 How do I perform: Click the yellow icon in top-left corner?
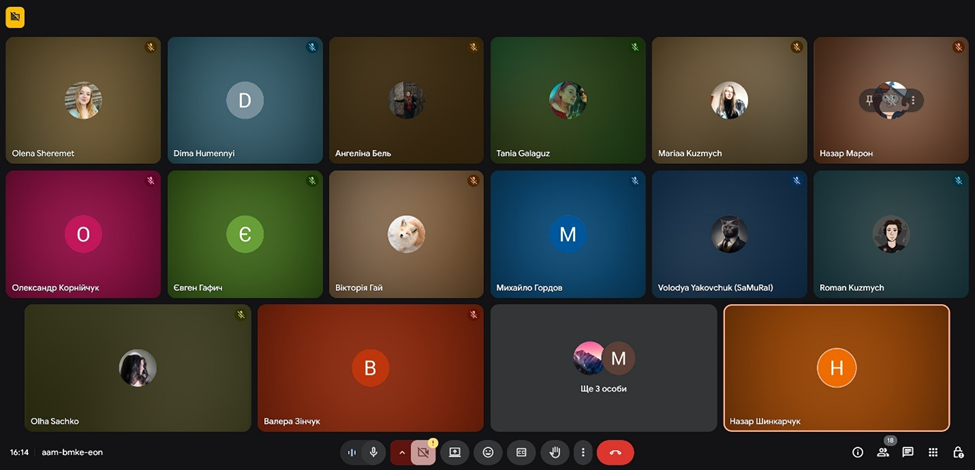pos(15,17)
